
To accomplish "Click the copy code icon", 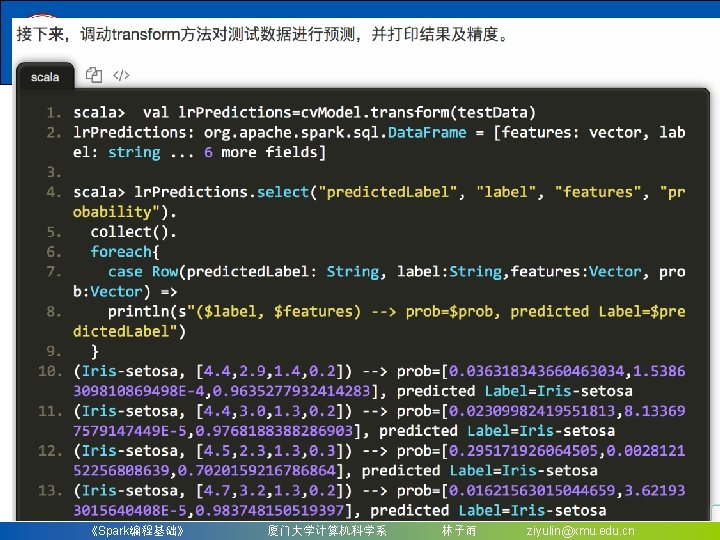I will 94,74.
